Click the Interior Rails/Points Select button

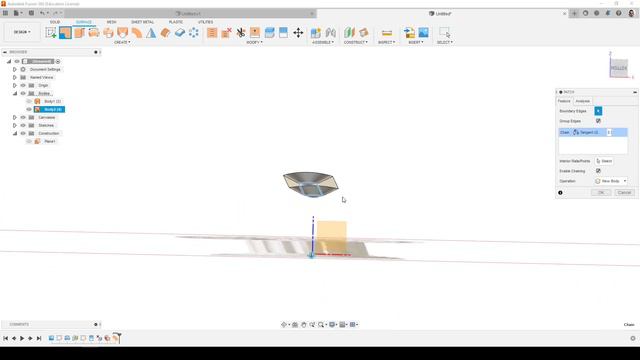pyautogui.click(x=604, y=161)
